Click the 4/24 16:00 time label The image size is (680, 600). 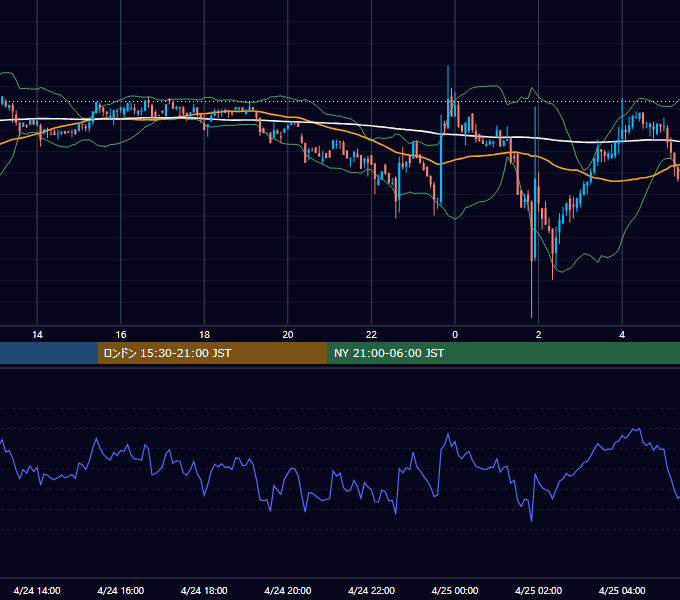click(121, 590)
